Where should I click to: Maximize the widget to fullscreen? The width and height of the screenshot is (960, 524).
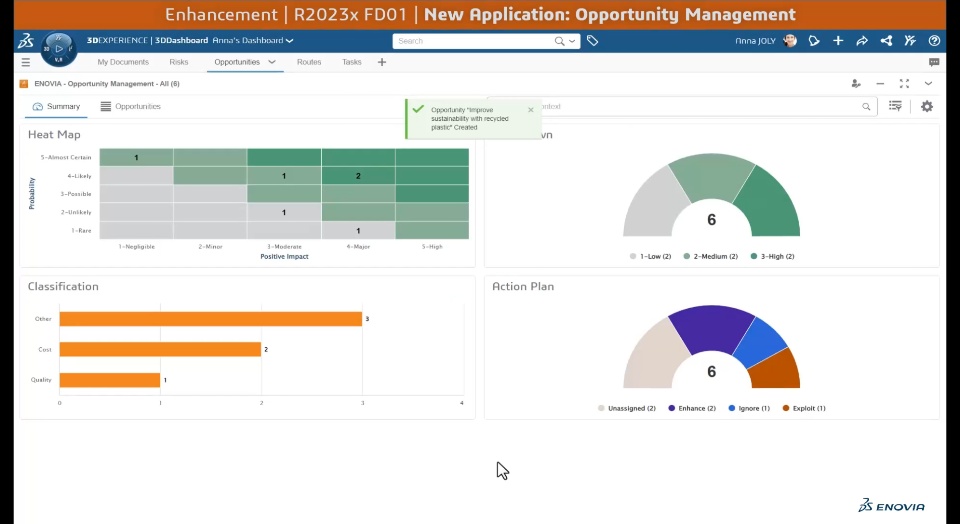click(904, 83)
